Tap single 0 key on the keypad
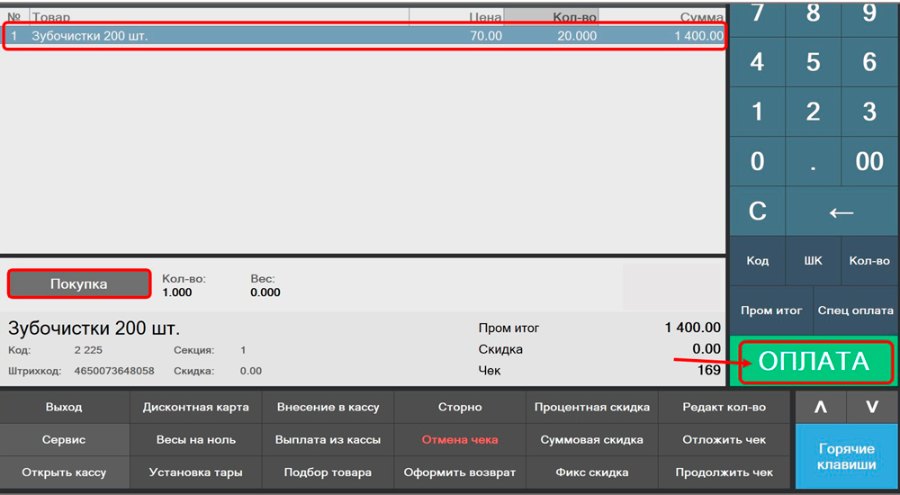 (757, 161)
